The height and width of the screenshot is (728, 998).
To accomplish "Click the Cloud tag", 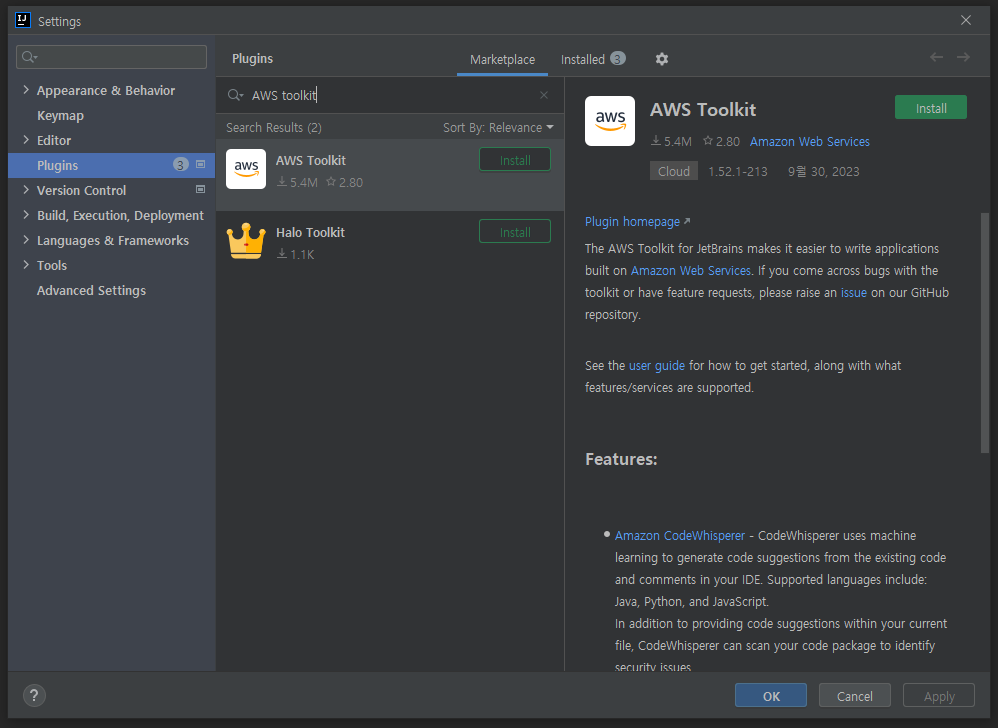I will click(x=673, y=171).
